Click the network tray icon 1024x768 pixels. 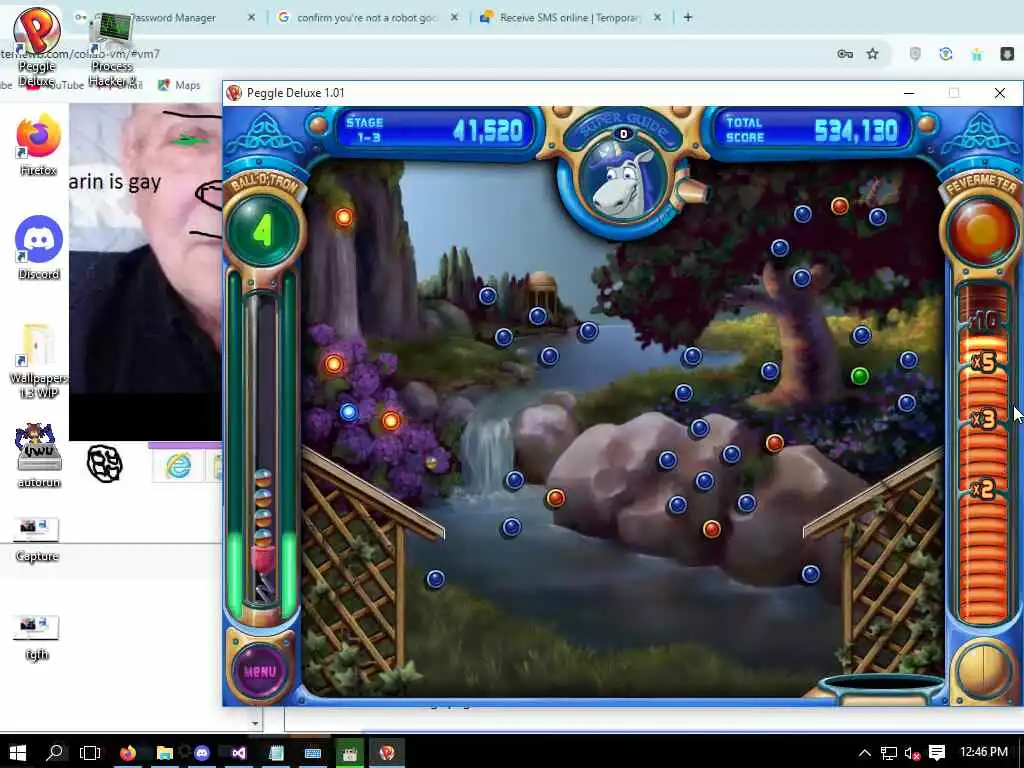click(889, 753)
